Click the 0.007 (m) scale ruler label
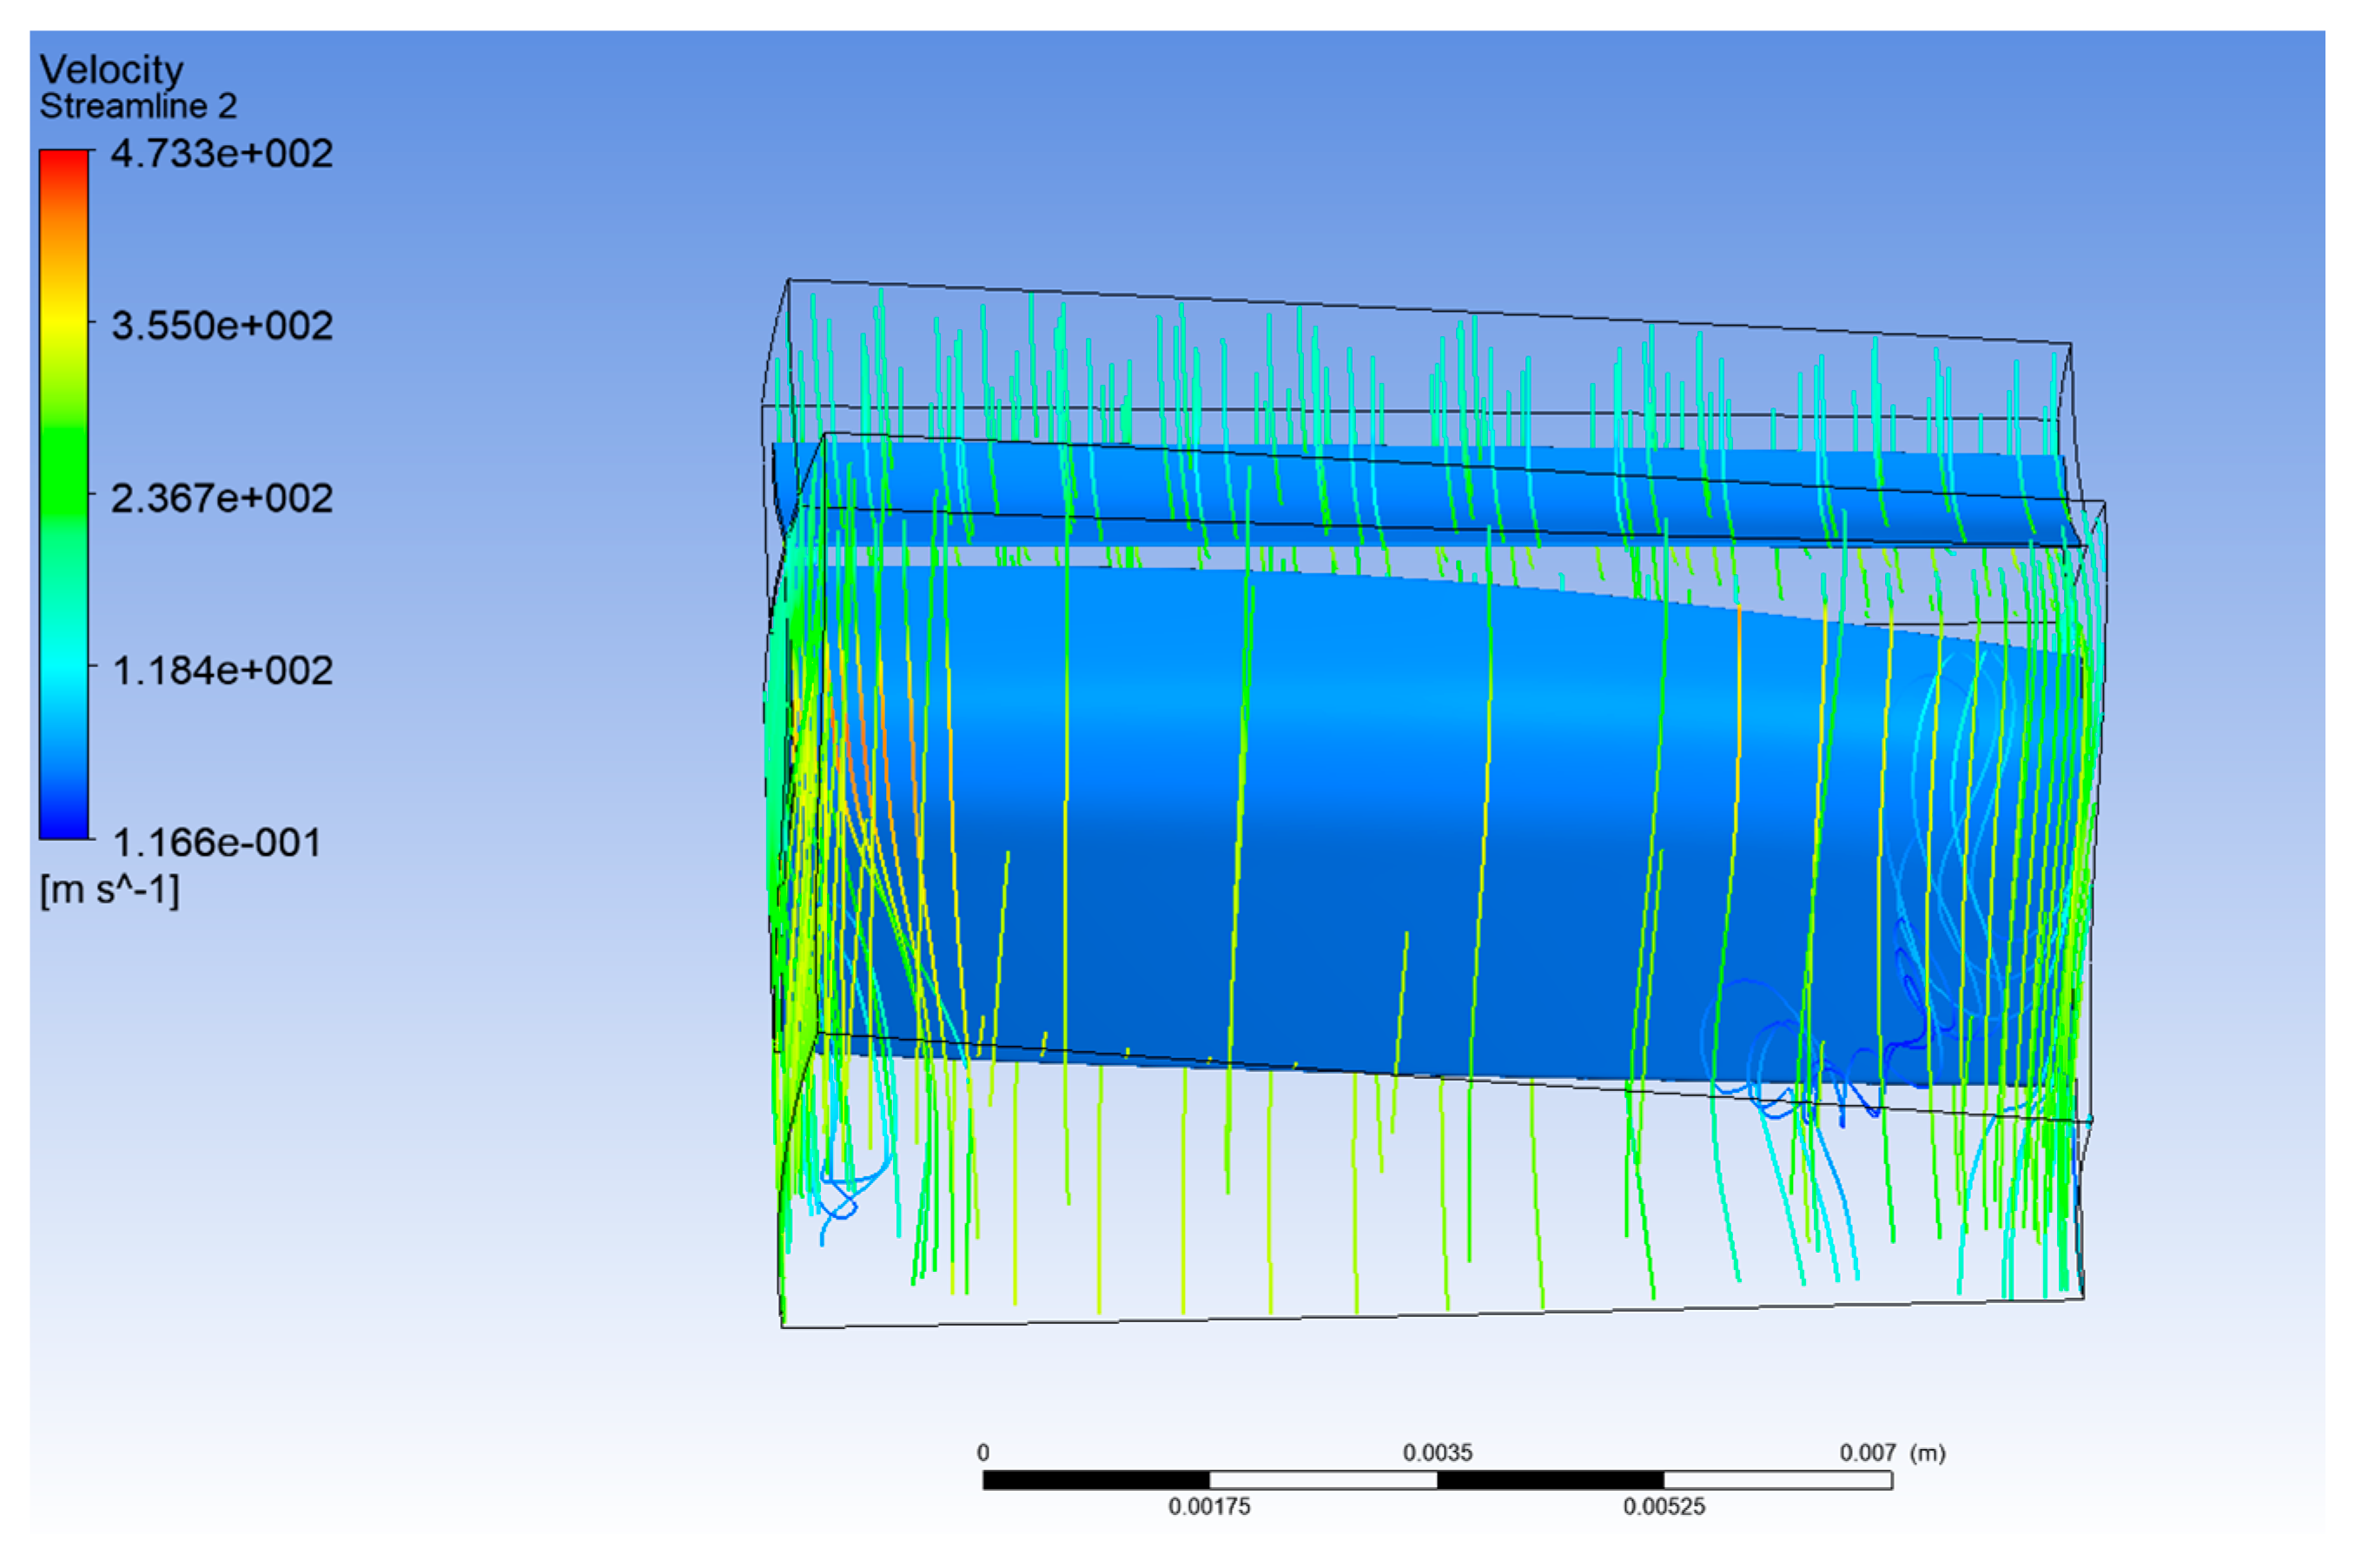The image size is (2355, 1568). tap(1891, 1453)
